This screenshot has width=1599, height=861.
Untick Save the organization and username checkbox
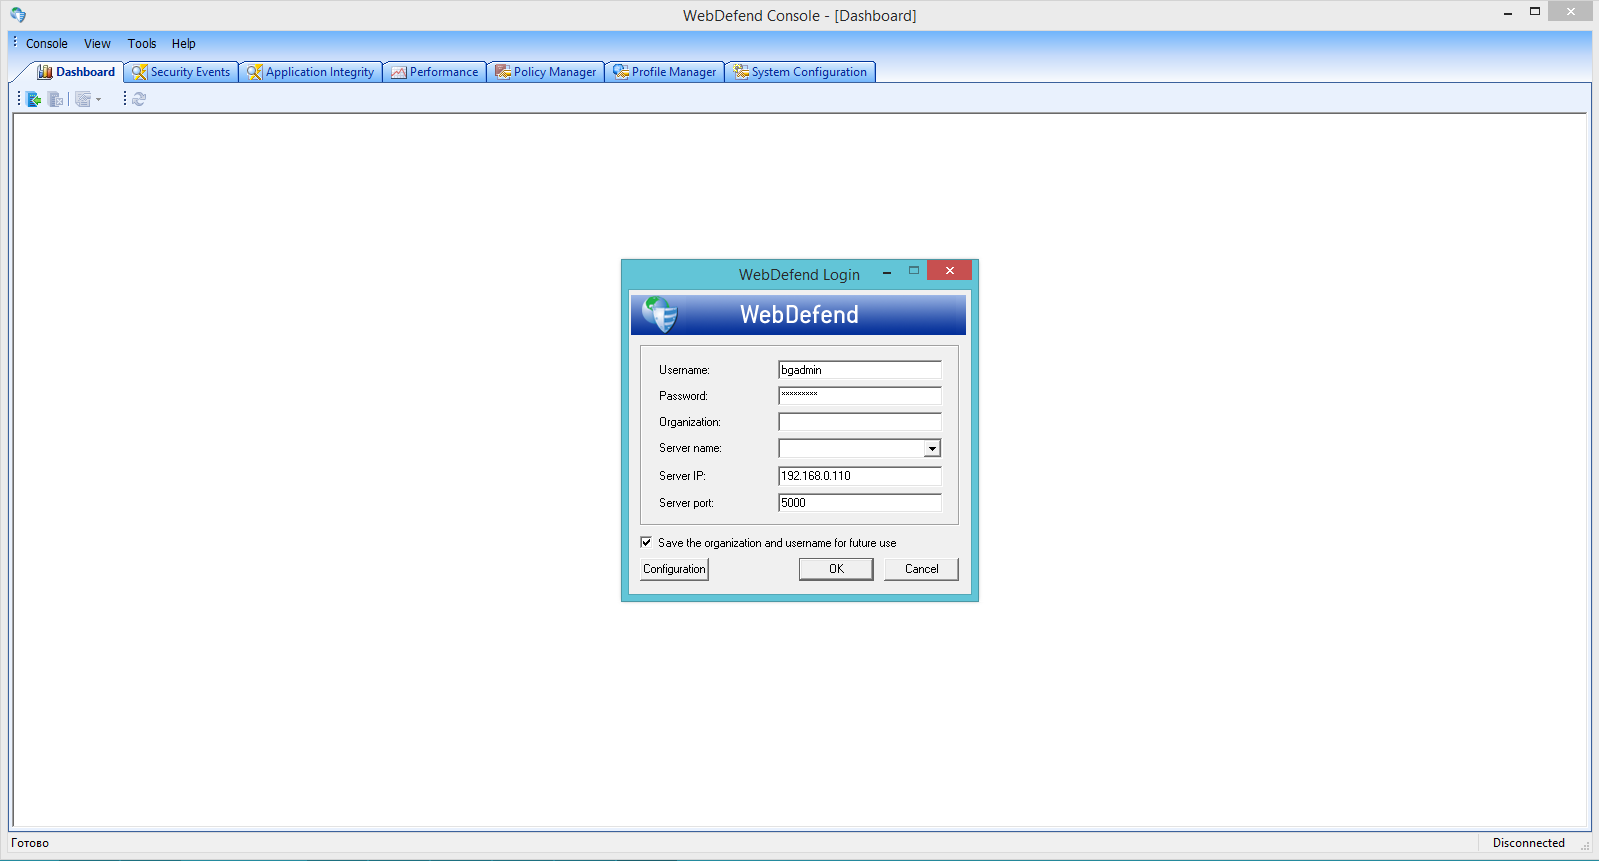coord(646,542)
